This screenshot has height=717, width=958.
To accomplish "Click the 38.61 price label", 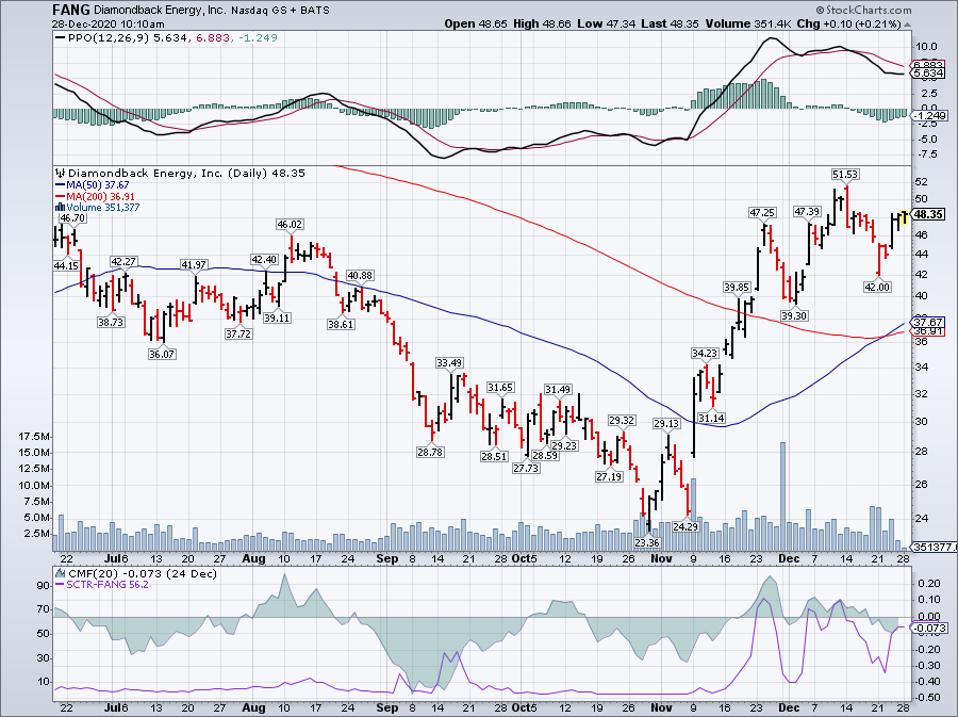I will [340, 324].
